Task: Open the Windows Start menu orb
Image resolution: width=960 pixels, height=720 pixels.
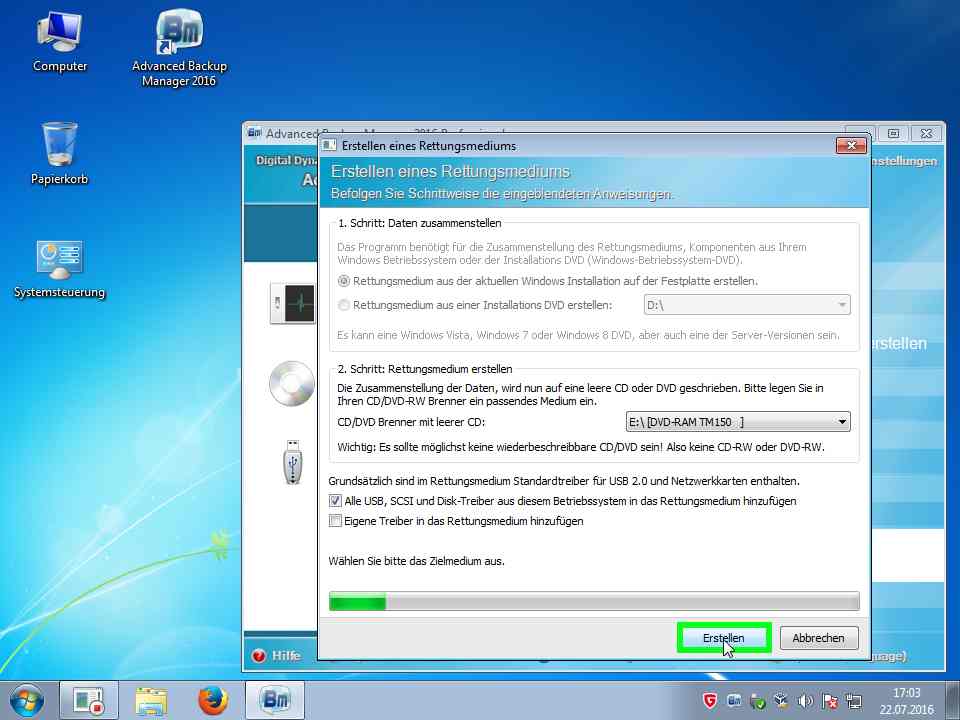Action: [x=26, y=700]
